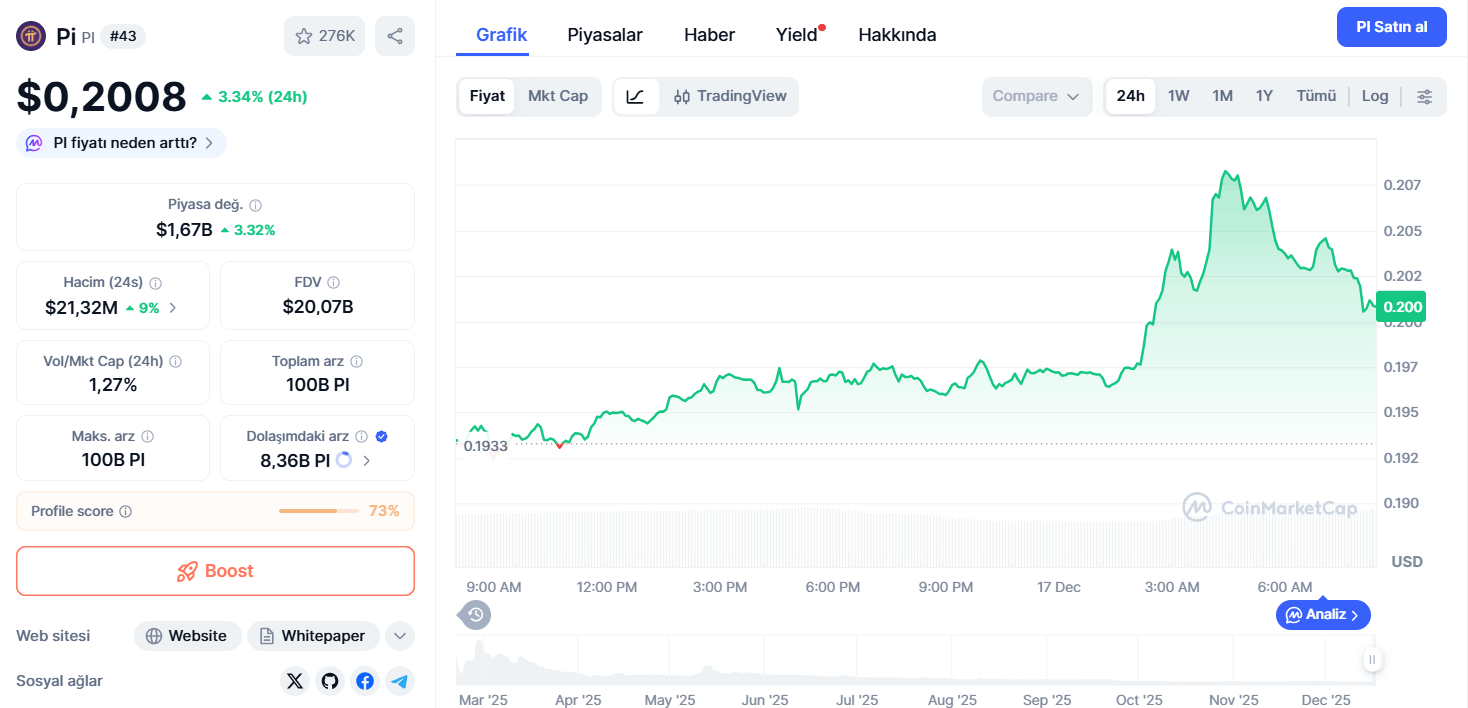This screenshot has width=1468, height=708.
Task: Toggle chart to Mkt Cap
Action: [x=558, y=96]
